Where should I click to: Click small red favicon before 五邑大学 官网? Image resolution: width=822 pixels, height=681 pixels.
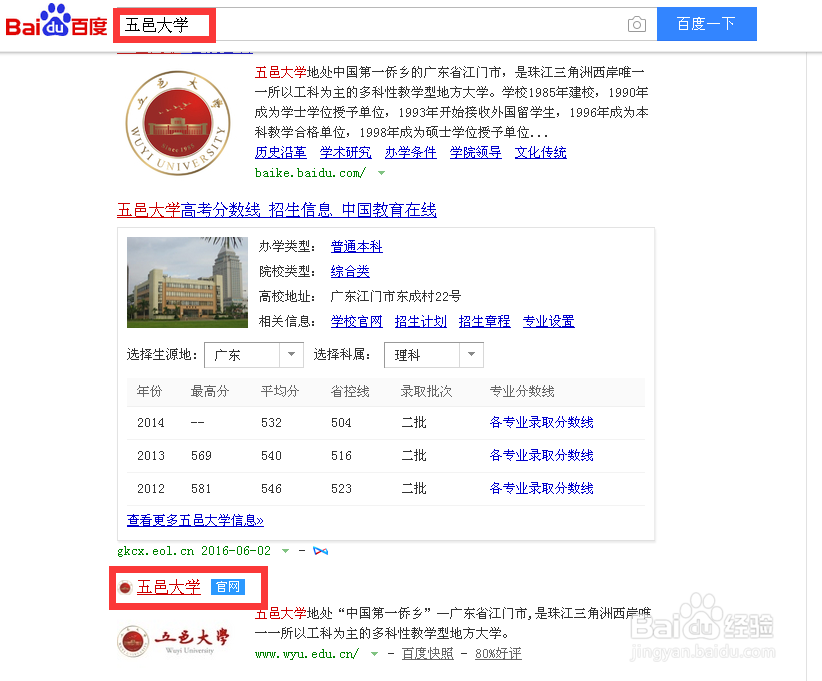tap(125, 588)
